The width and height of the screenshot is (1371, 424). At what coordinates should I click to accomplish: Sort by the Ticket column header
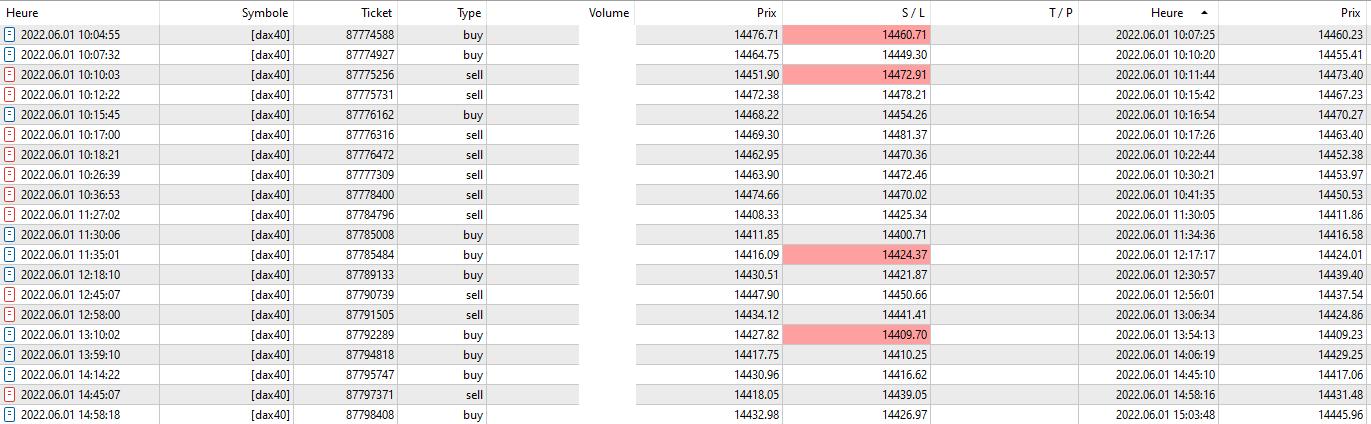(x=376, y=13)
